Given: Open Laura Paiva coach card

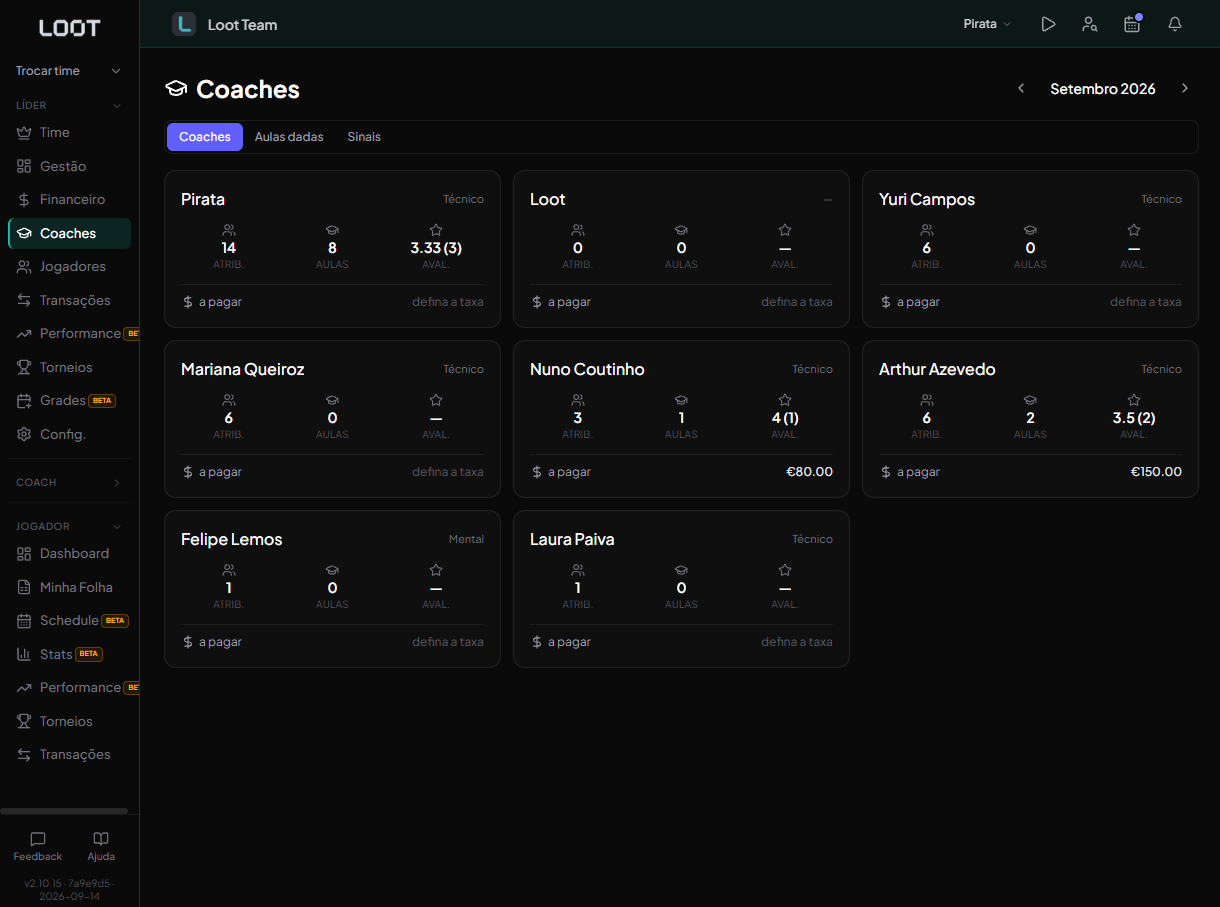Looking at the screenshot, I should point(681,589).
